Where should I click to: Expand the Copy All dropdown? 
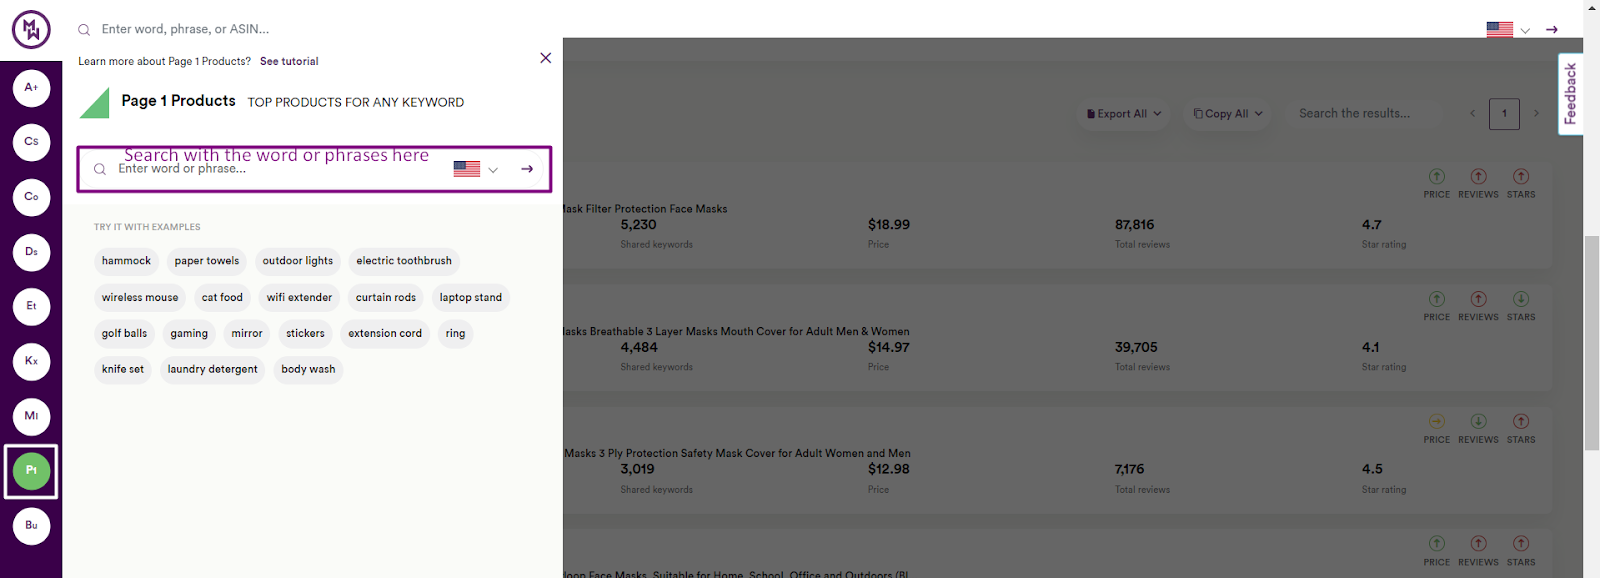1228,114
